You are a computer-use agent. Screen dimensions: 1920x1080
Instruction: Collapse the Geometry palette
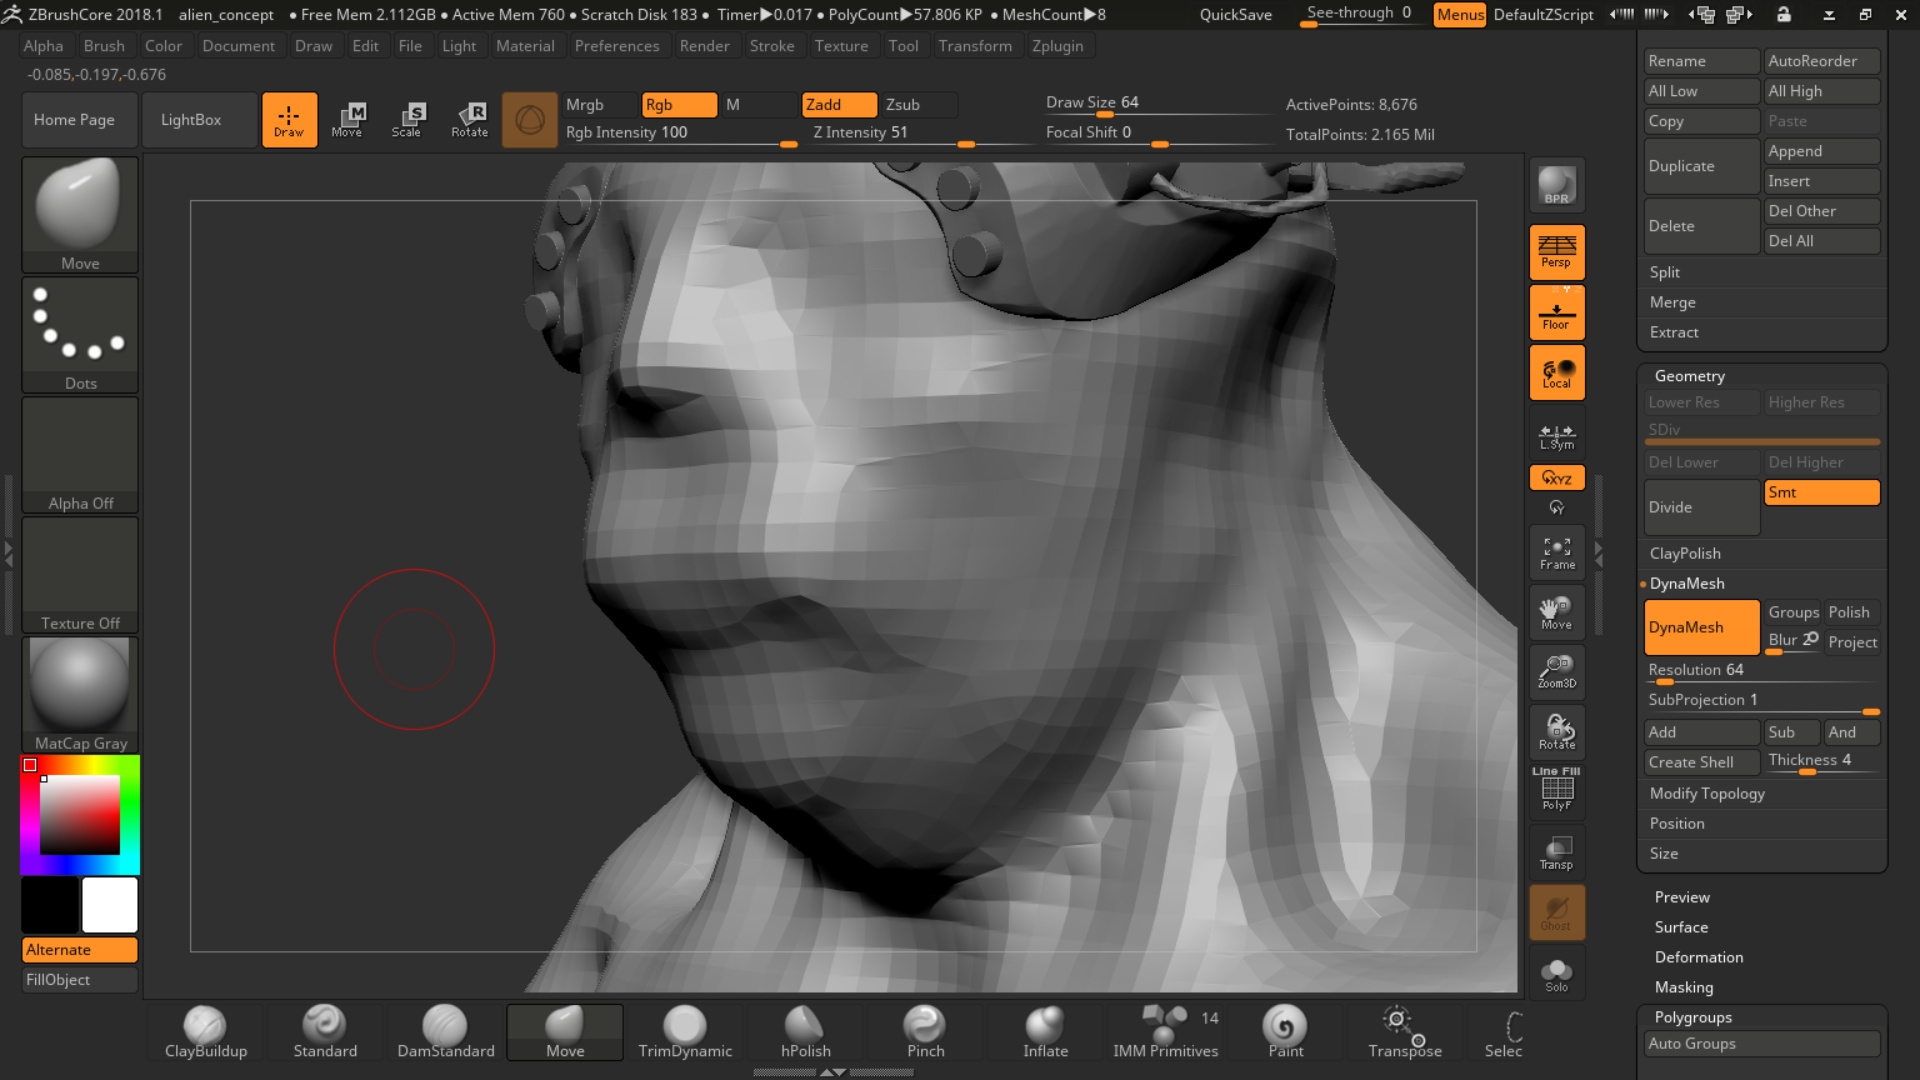tap(1689, 376)
